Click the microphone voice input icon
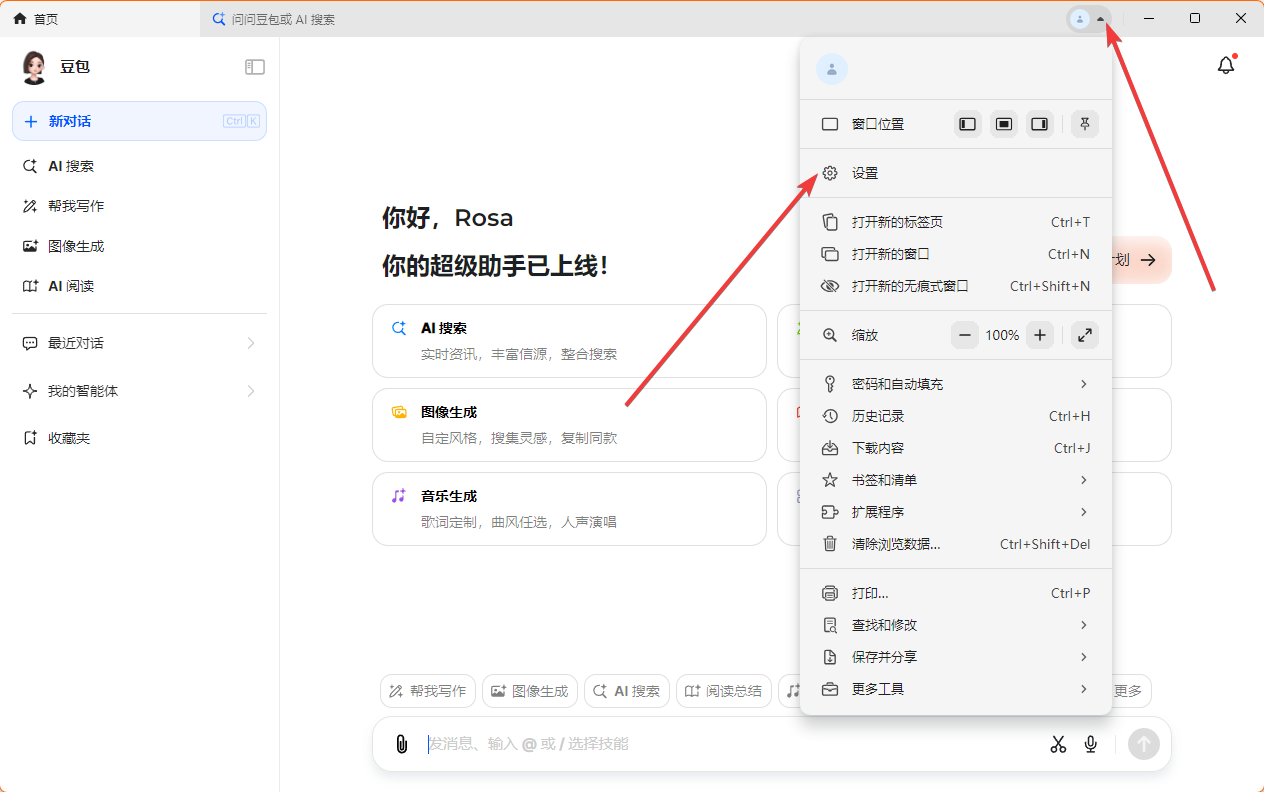This screenshot has width=1264, height=792. tap(1091, 744)
